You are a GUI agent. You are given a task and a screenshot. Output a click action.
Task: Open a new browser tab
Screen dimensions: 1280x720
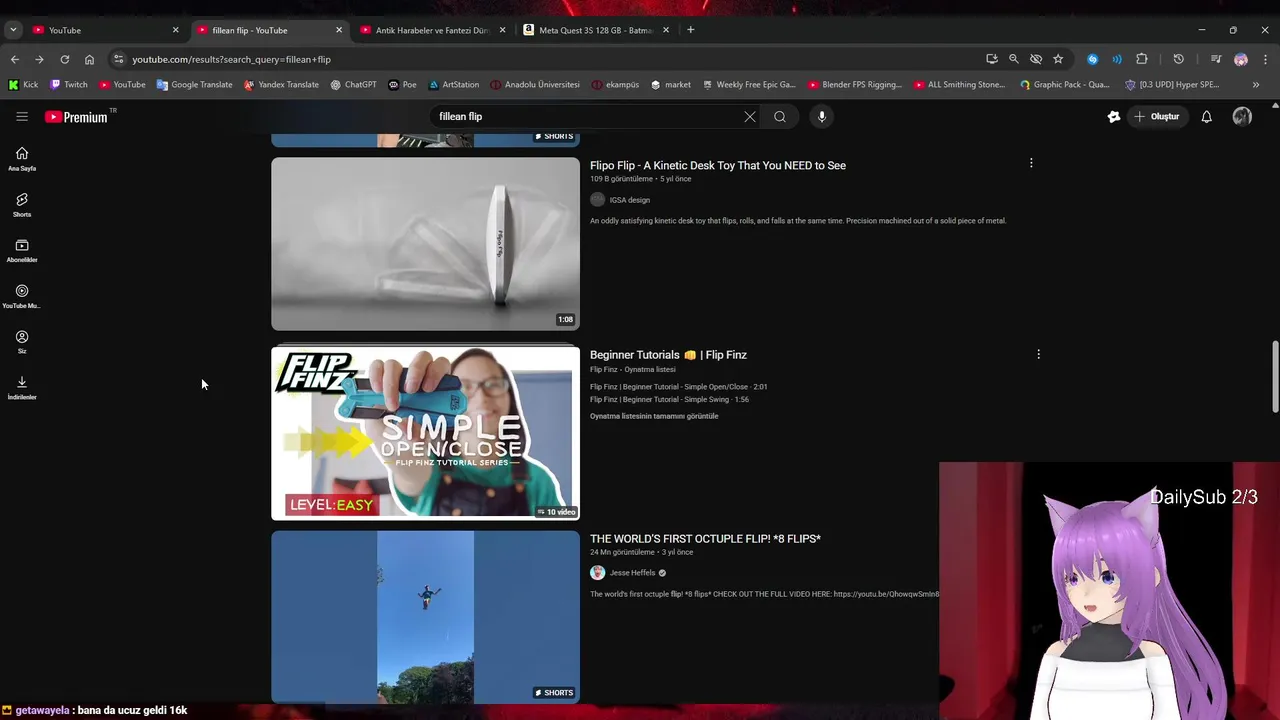[x=690, y=30]
